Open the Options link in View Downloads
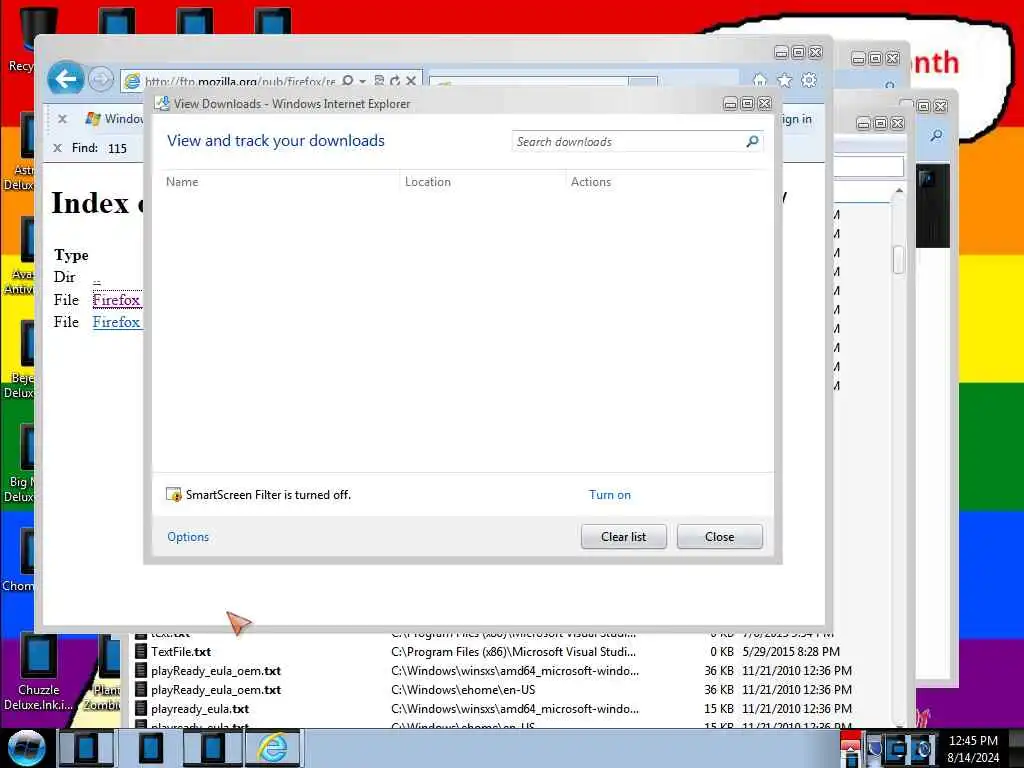Image resolution: width=1024 pixels, height=768 pixels. [x=188, y=537]
